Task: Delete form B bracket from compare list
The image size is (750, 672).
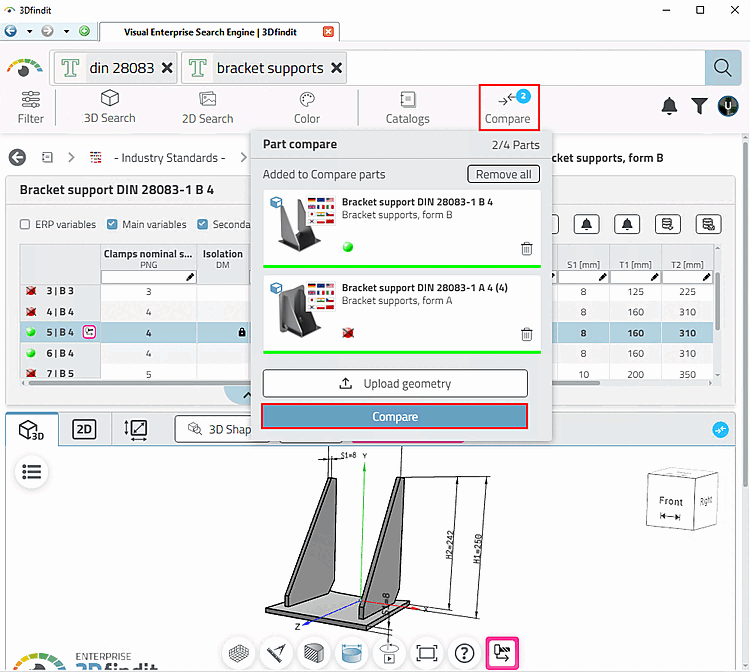Action: point(527,249)
